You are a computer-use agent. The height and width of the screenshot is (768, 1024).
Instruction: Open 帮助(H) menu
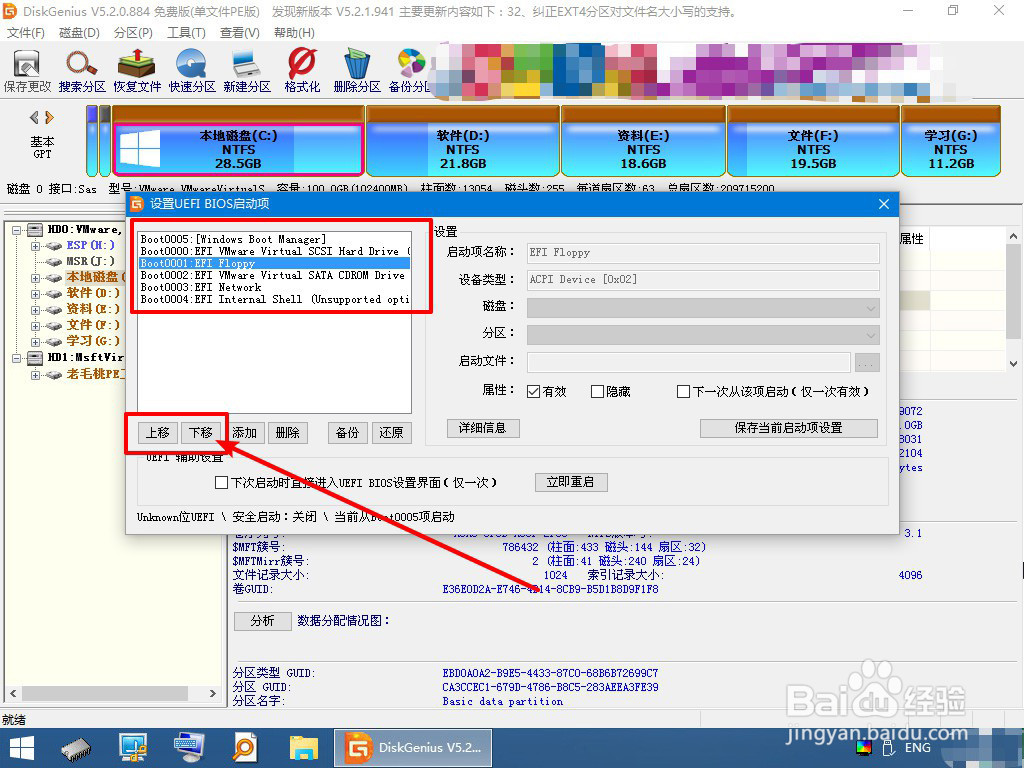(x=294, y=33)
